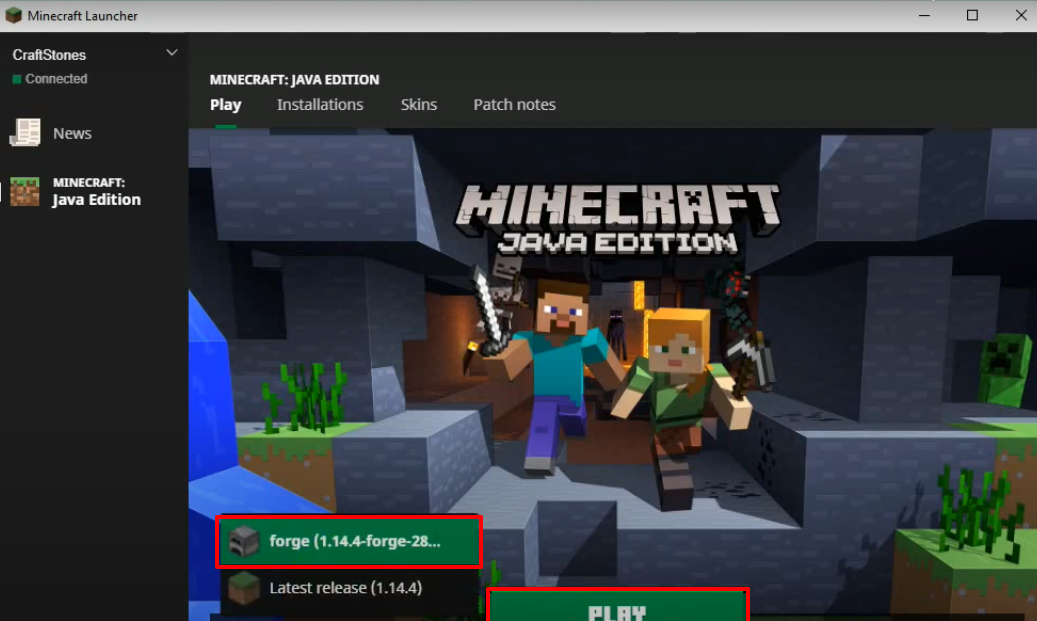Close the Minecraft Launcher window
This screenshot has width=1037, height=621.
1021,15
